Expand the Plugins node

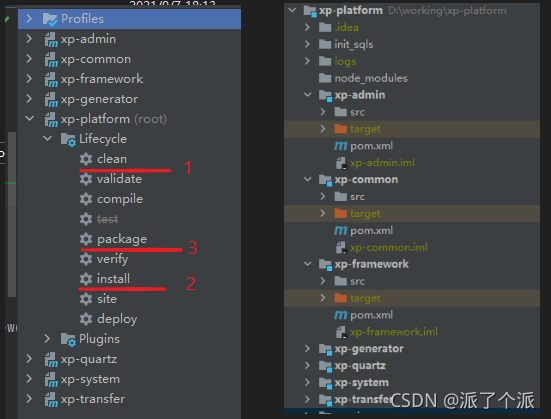coord(47,339)
